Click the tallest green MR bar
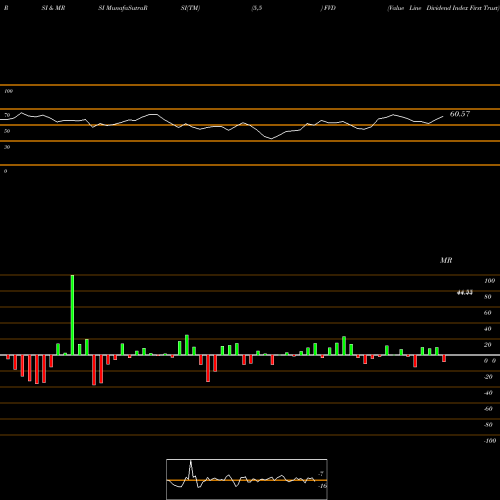Image resolution: width=500 pixels, height=500 pixels. pos(72,315)
